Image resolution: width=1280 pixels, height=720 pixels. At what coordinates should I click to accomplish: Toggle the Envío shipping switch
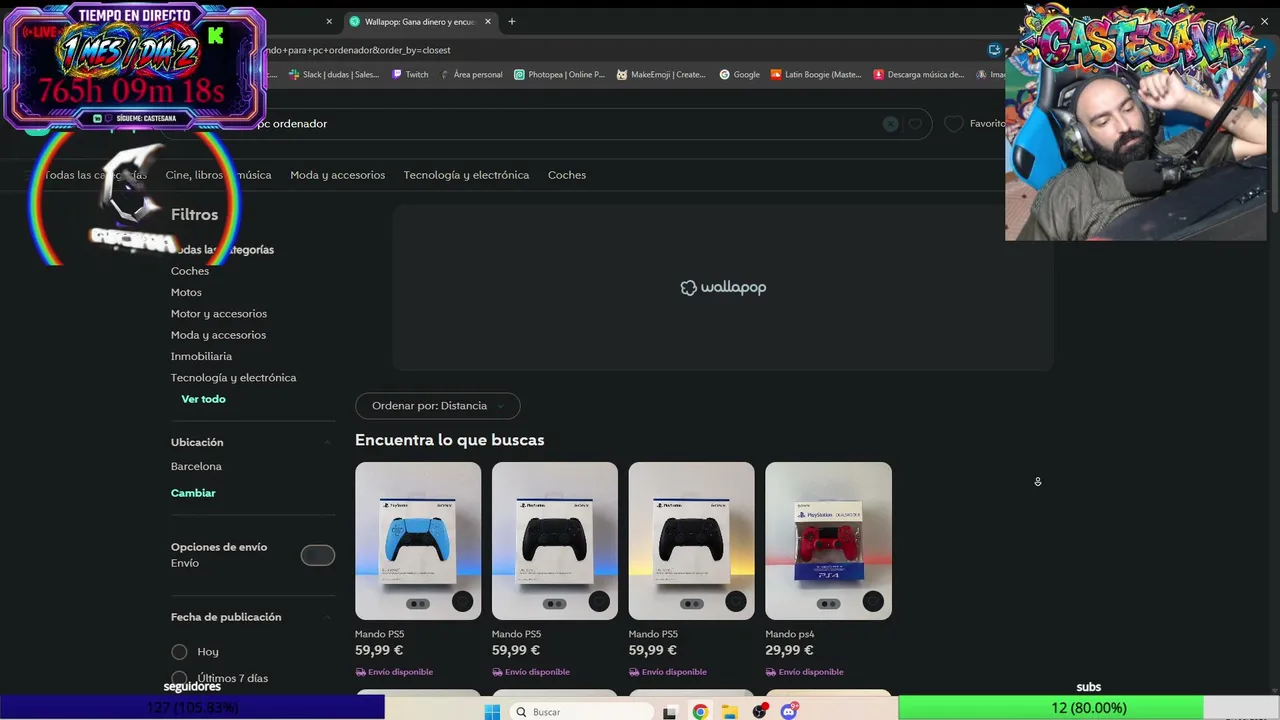pyautogui.click(x=318, y=555)
